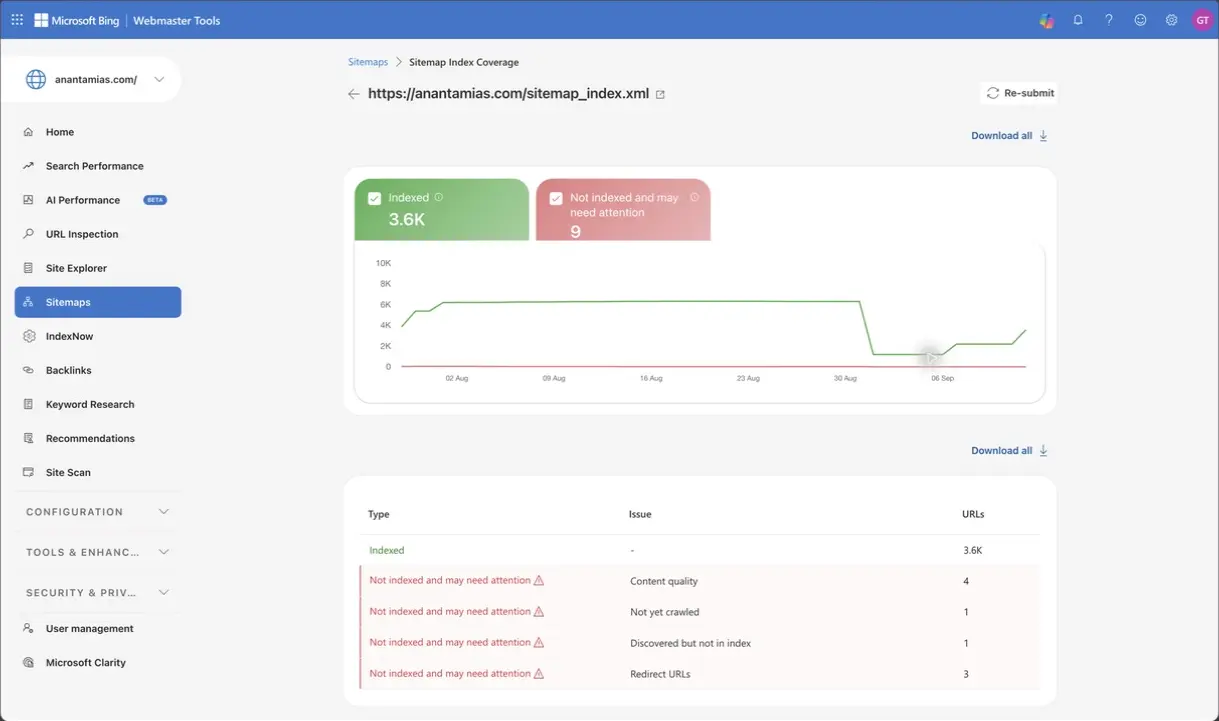Screen dimensions: 1219x721
Task: Click the Microsoft Clarity icon
Action: pos(28,663)
